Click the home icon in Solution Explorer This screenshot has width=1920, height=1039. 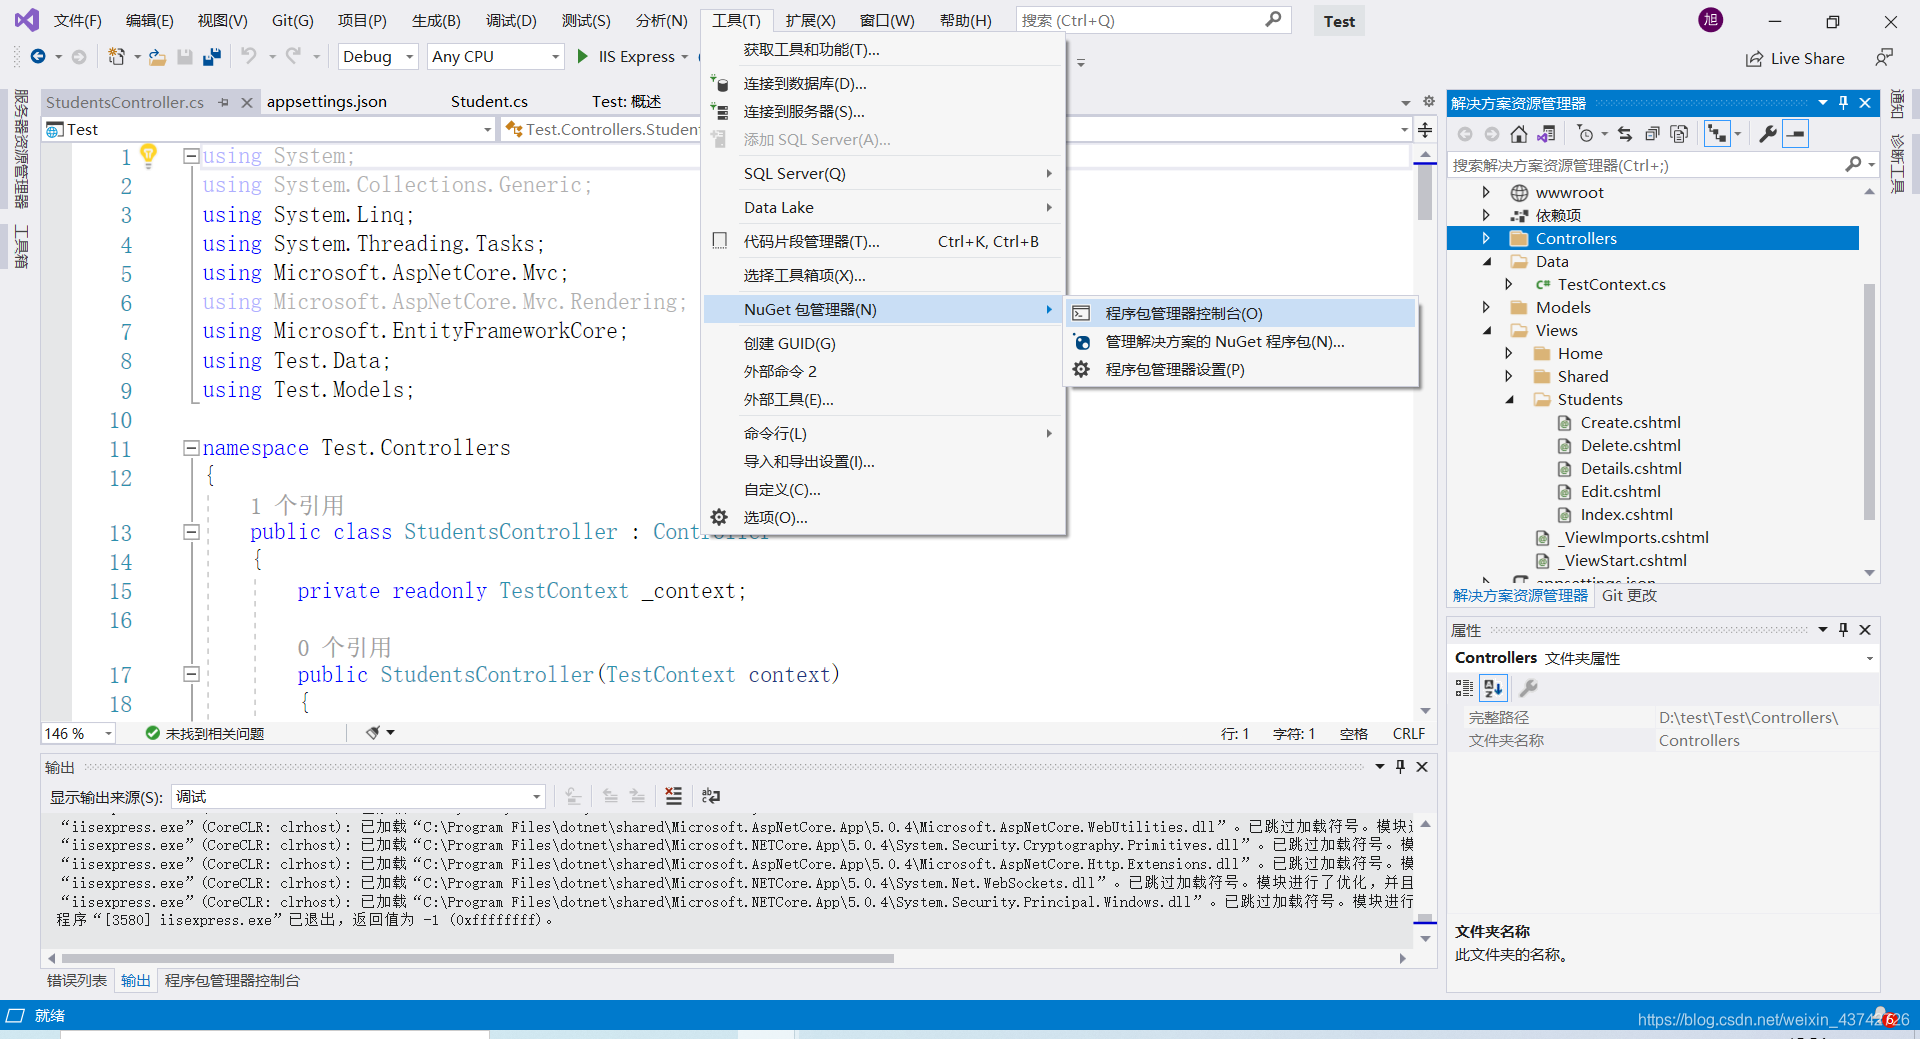tap(1519, 134)
